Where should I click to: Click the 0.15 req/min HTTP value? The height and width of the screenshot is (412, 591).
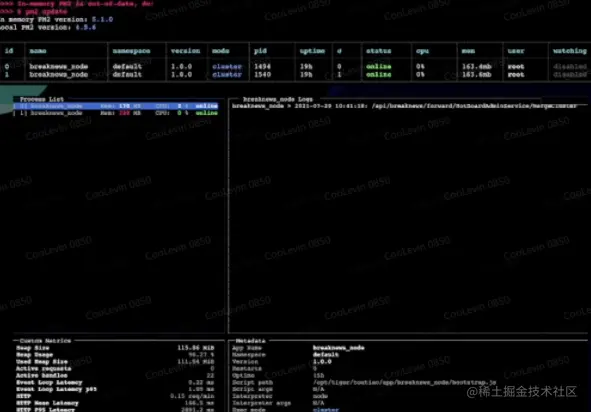point(192,396)
